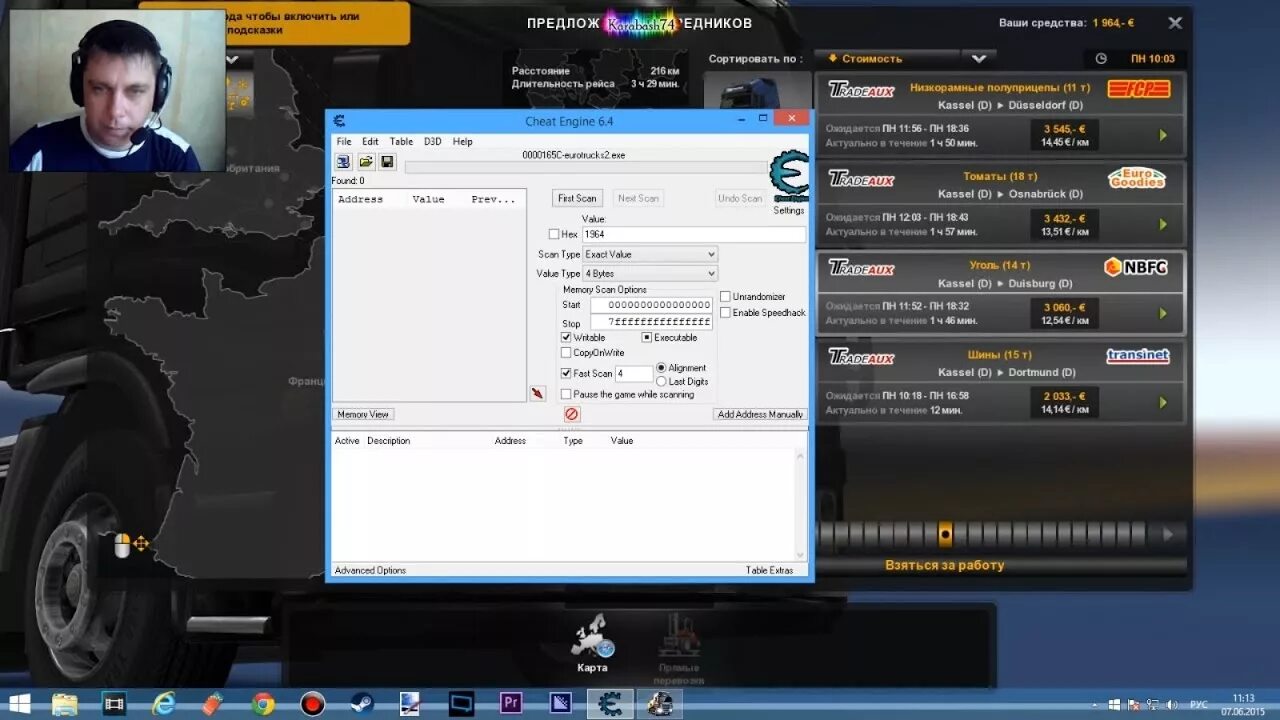Click the Stop address field

(651, 322)
